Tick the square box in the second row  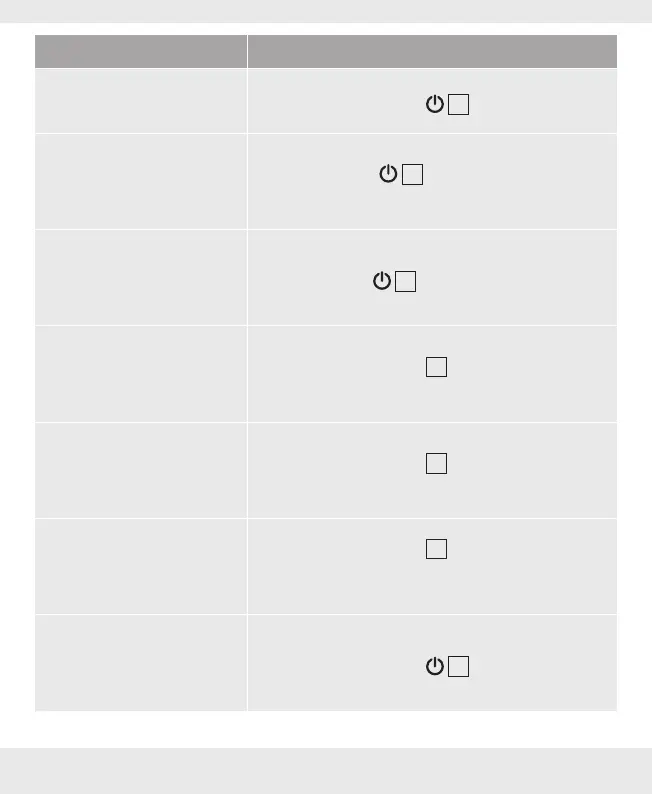pyautogui.click(x=412, y=175)
